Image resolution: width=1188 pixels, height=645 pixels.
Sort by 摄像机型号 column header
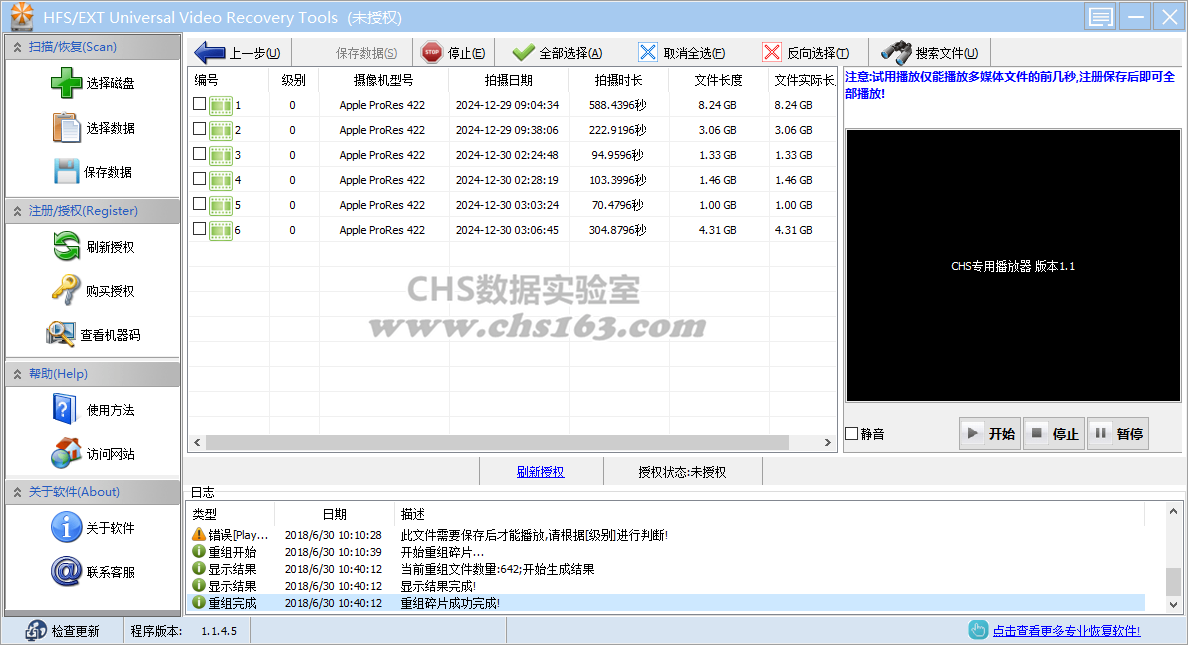pos(383,80)
